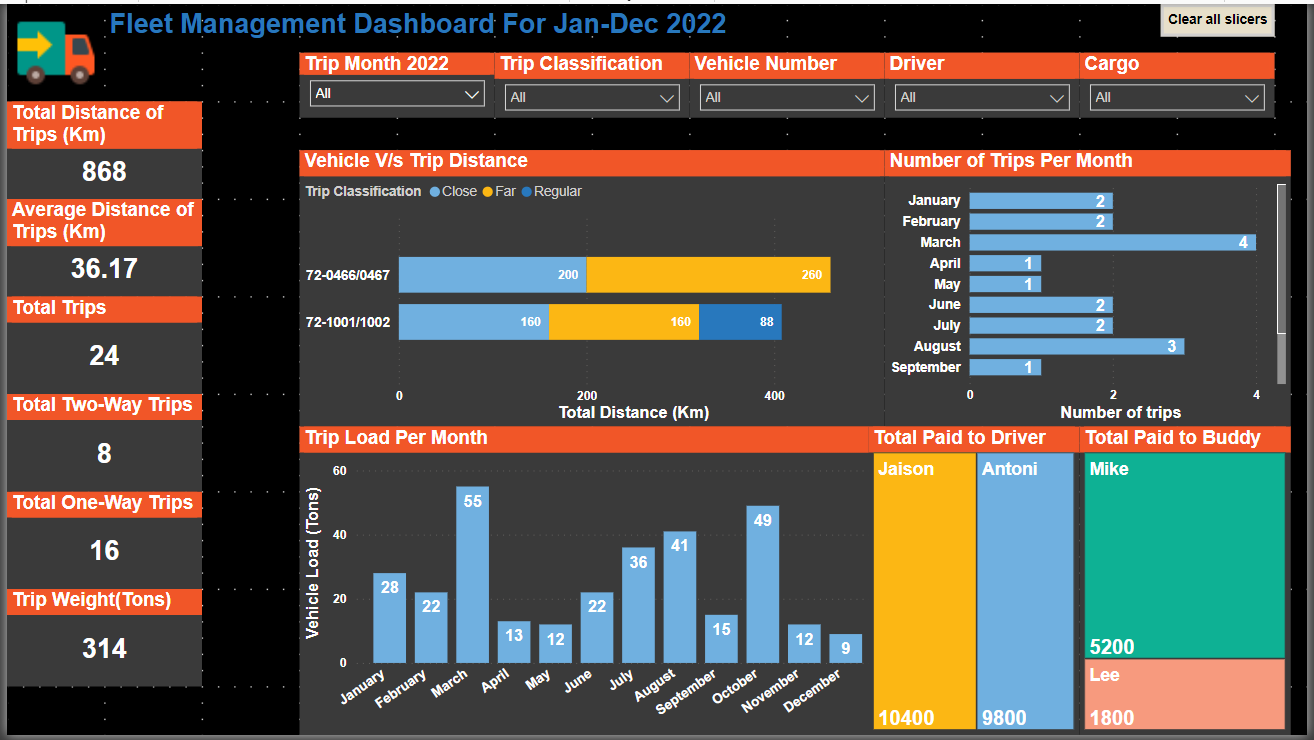Viewport: 1314px width, 740px height.
Task: Expand the Driver slicer dropdown
Action: [982, 98]
